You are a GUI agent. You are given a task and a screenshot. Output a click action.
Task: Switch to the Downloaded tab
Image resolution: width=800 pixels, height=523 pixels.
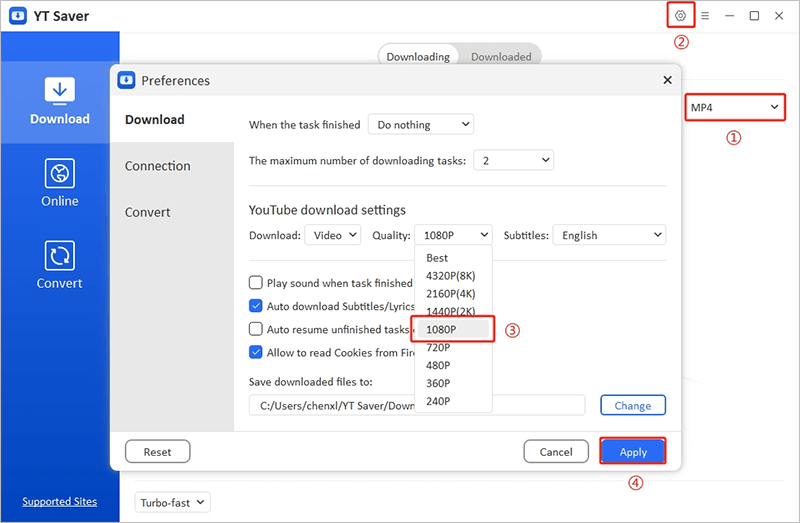[501, 56]
